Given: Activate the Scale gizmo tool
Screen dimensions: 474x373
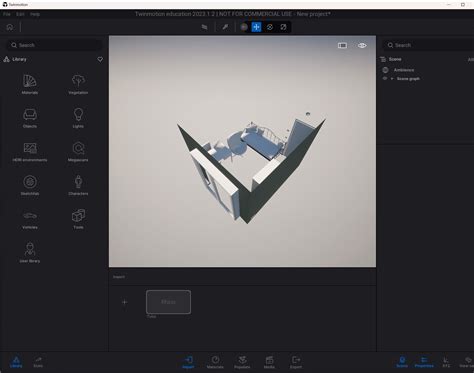Looking at the screenshot, I should [283, 27].
